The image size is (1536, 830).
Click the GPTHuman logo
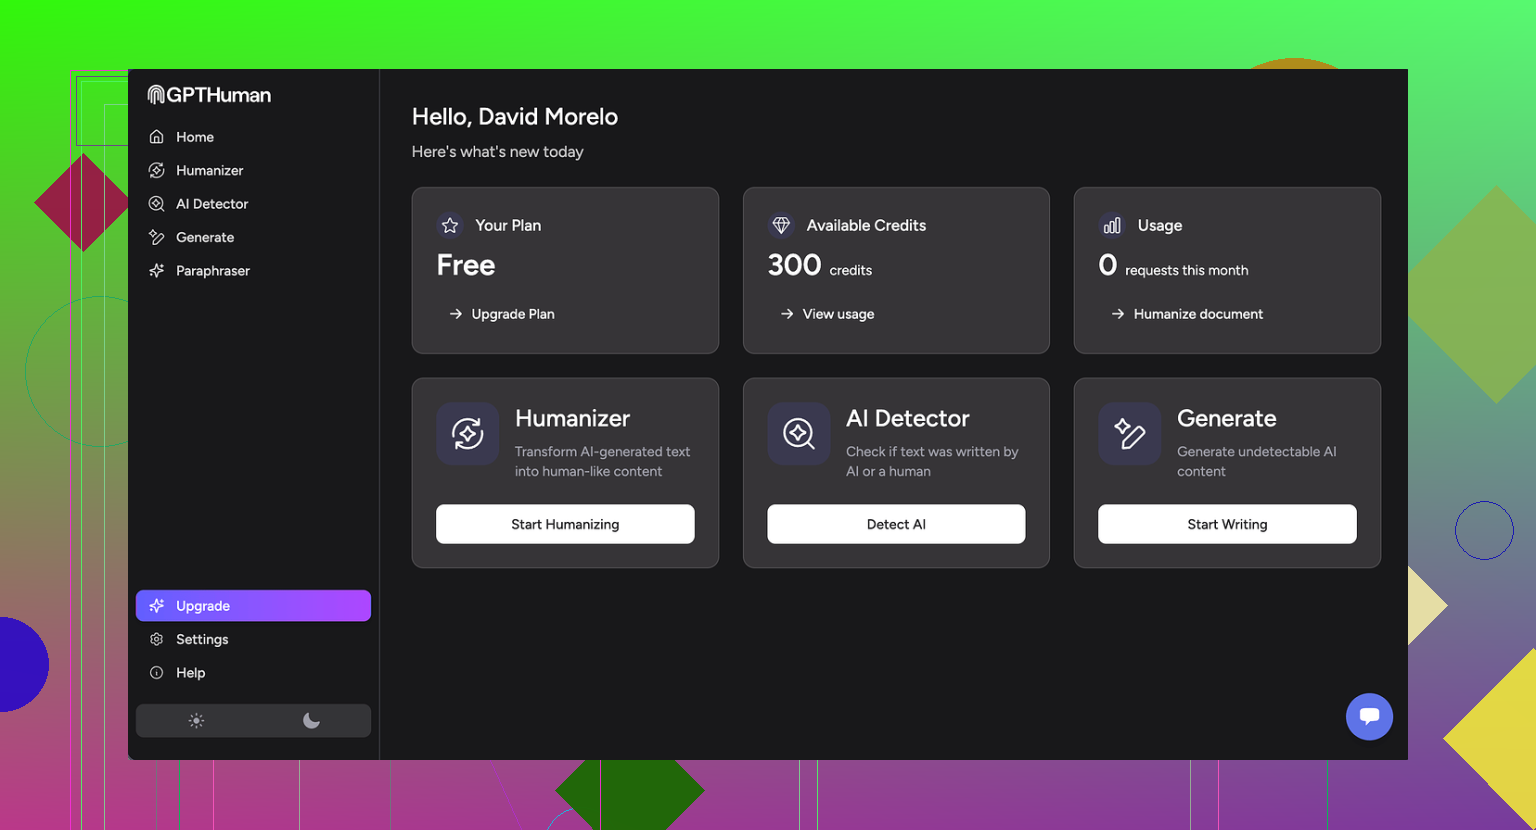click(209, 95)
